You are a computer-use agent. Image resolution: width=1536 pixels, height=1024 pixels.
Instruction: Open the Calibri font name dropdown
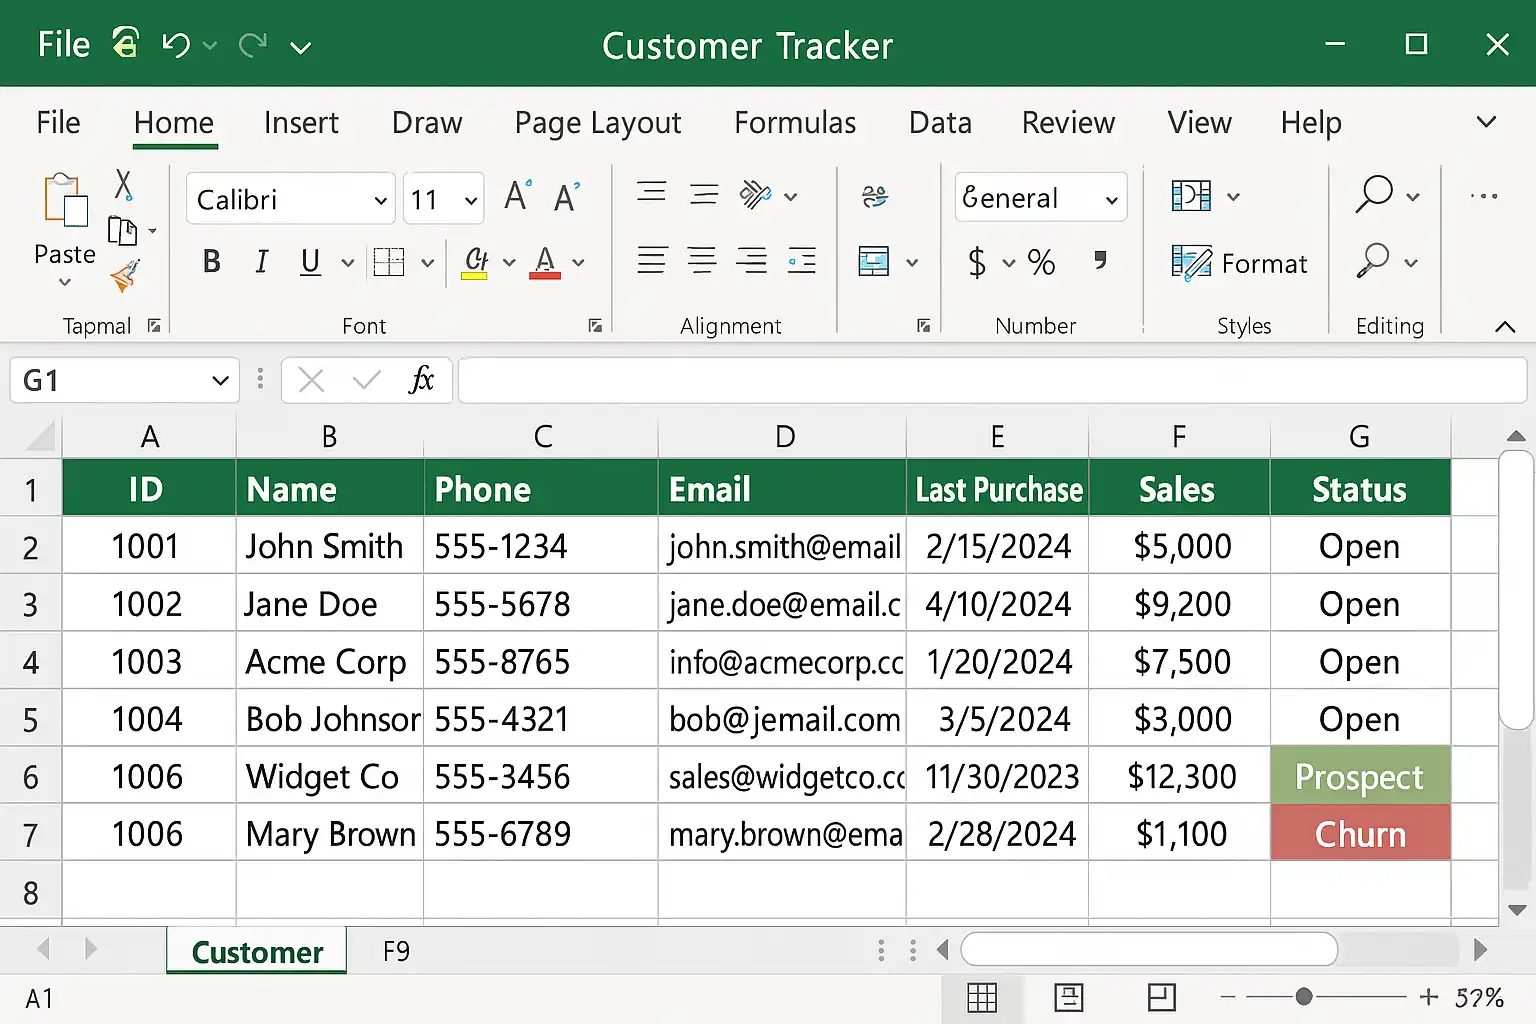click(x=380, y=200)
